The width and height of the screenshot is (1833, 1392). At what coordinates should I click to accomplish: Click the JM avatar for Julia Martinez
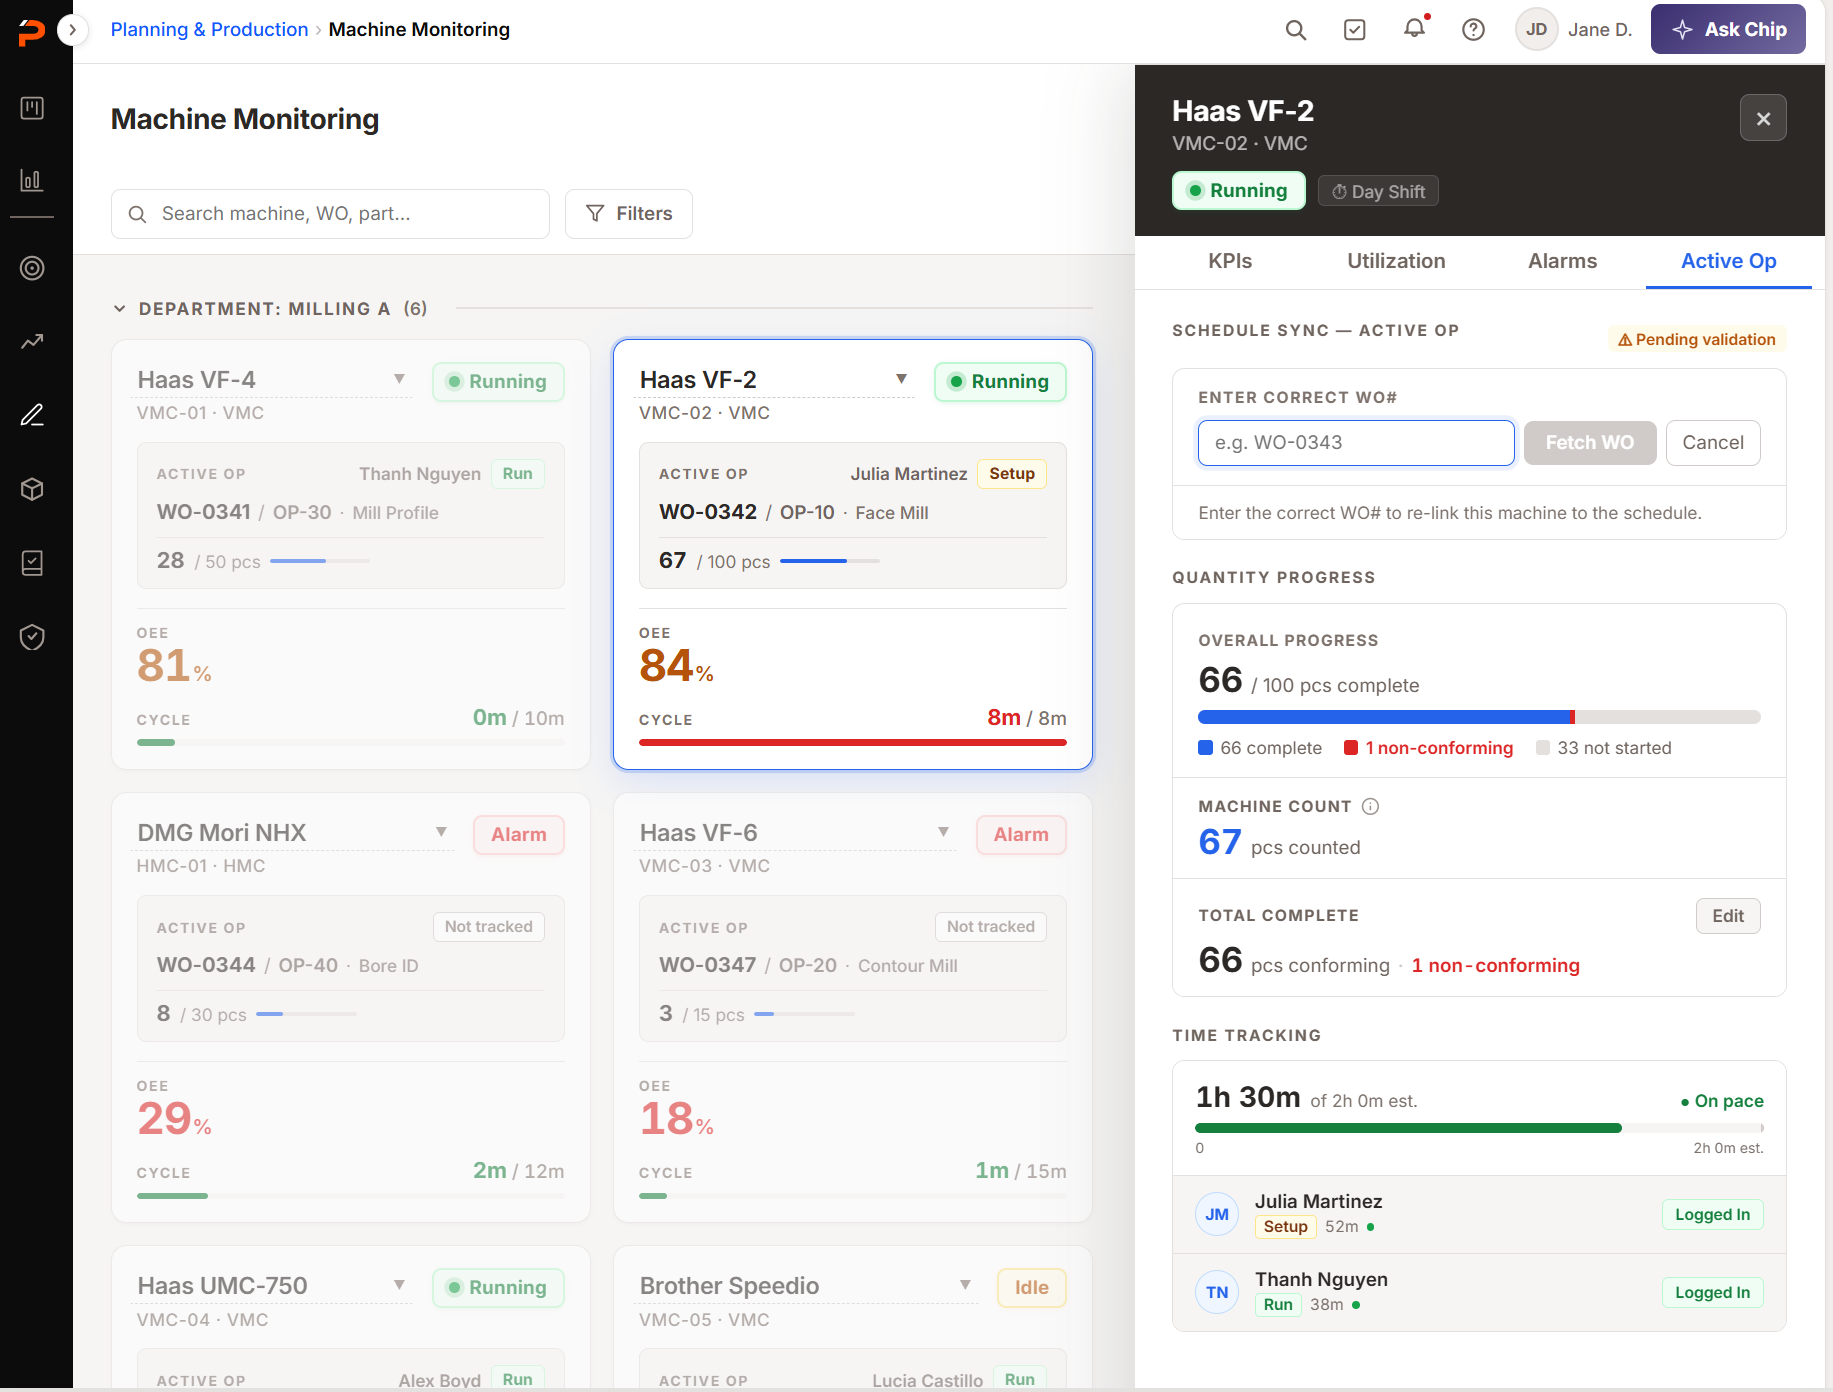[x=1217, y=1214]
